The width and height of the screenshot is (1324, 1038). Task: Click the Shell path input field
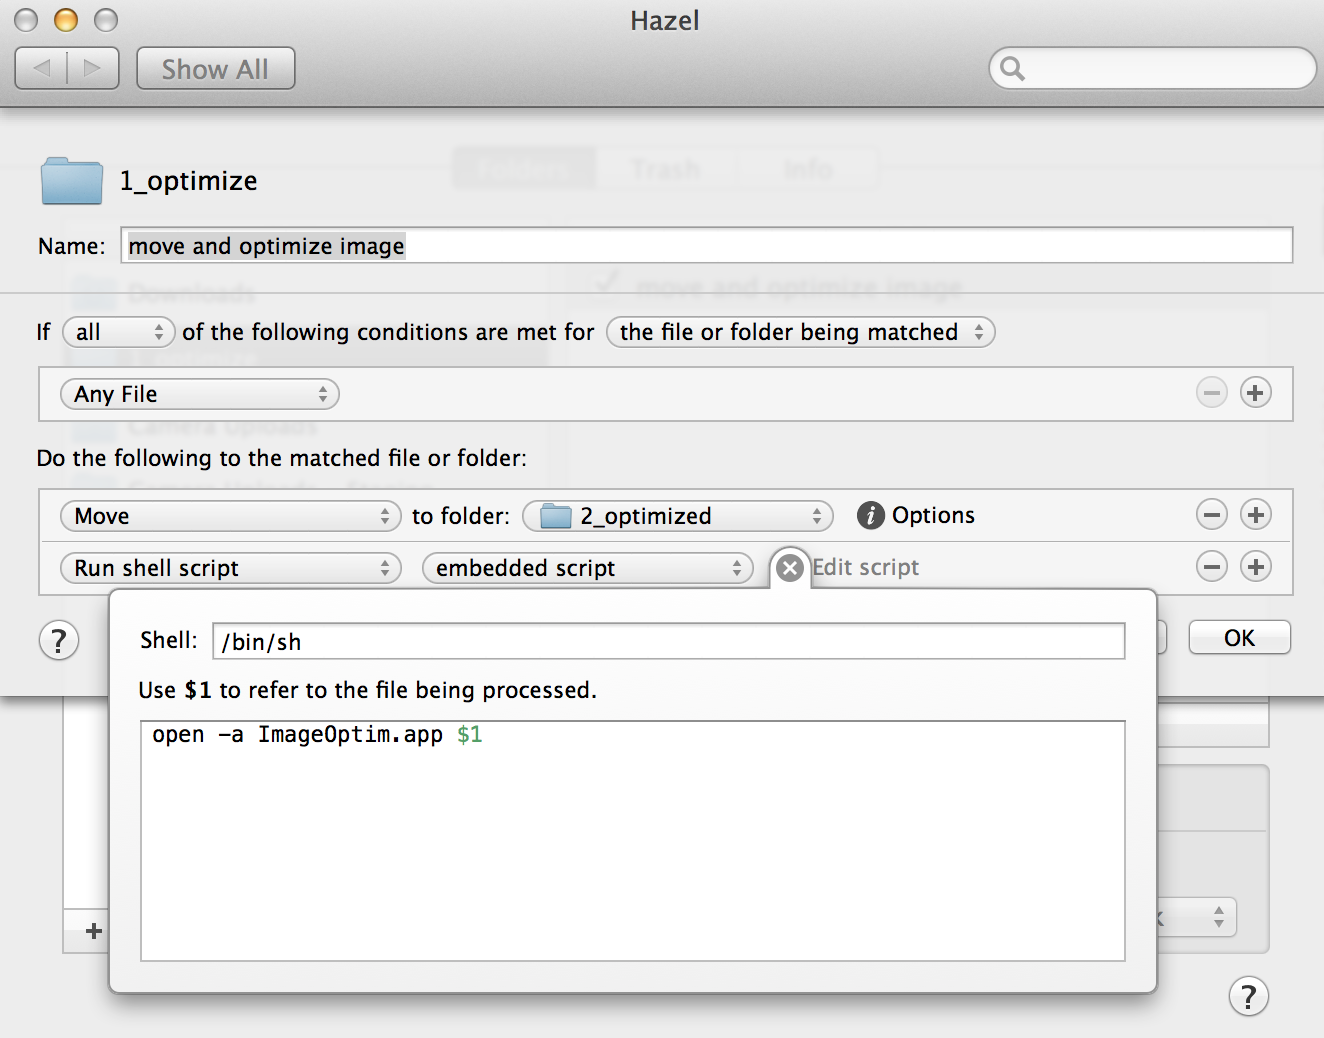668,641
